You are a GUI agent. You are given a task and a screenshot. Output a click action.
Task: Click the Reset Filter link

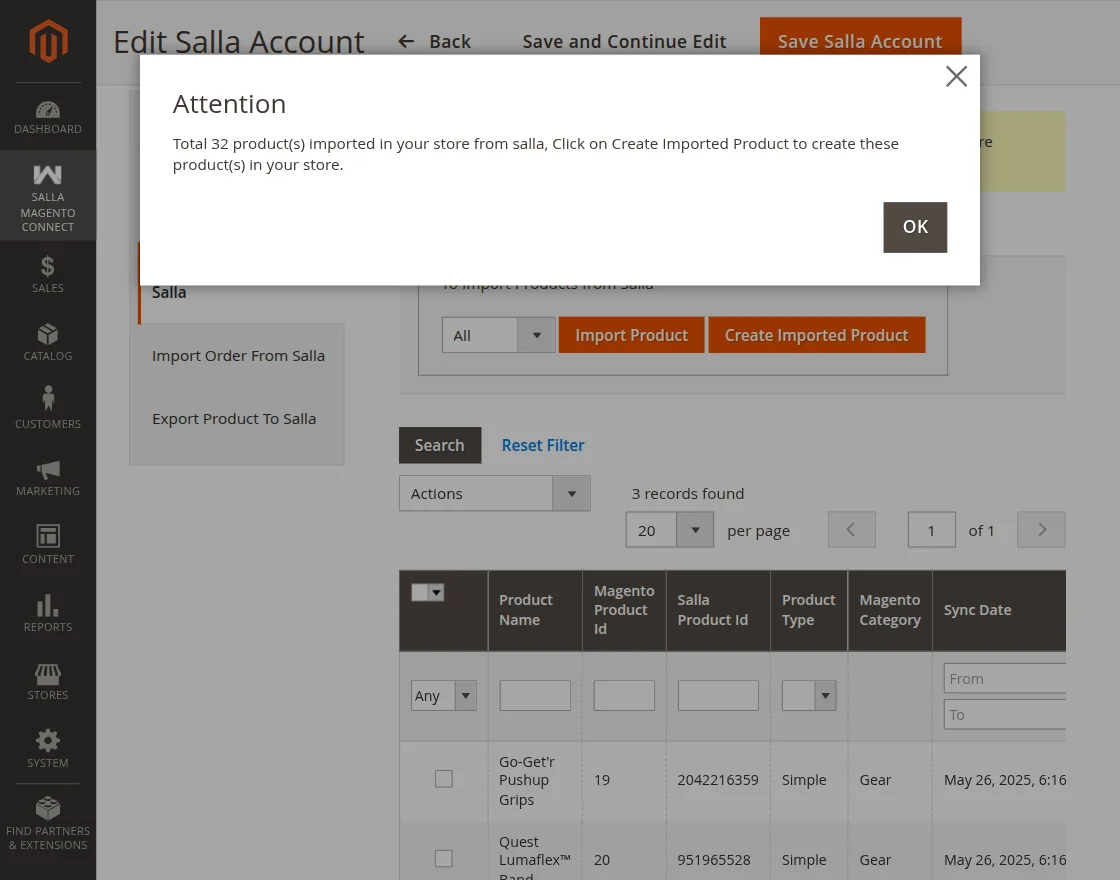tap(543, 445)
